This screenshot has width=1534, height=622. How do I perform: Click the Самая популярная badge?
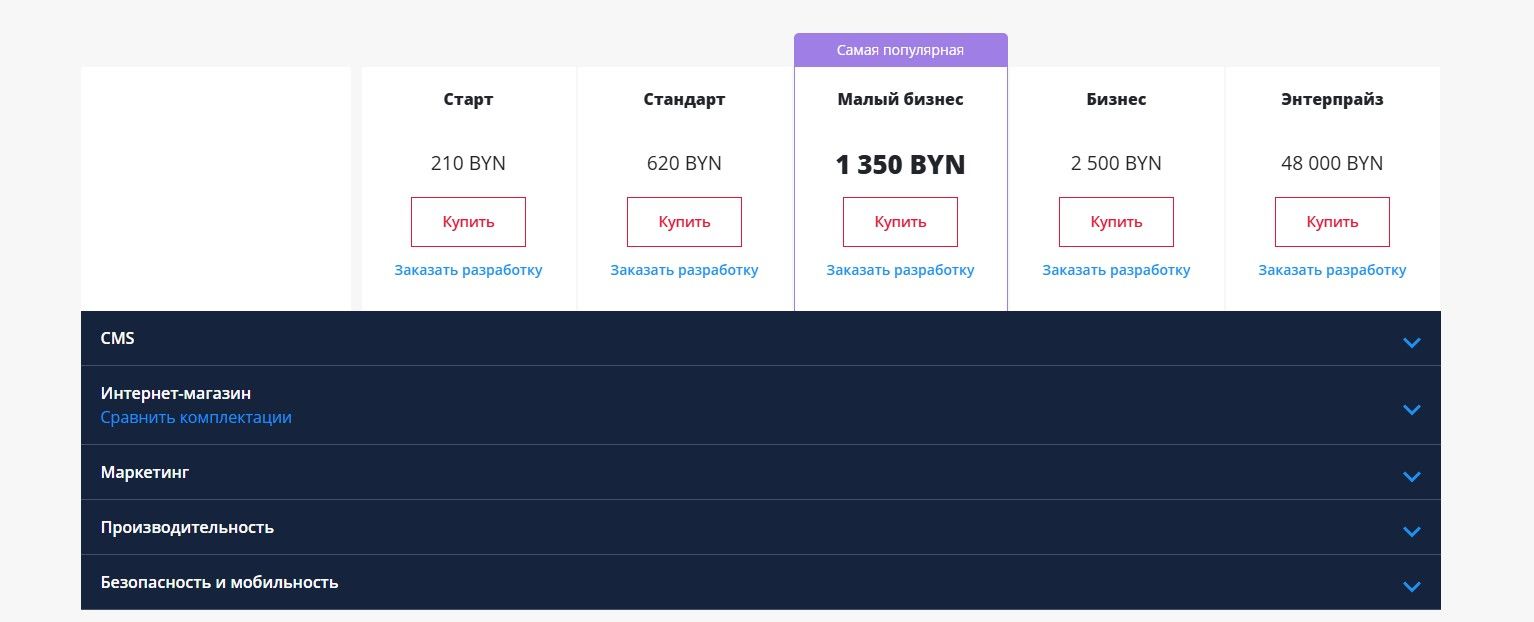900,50
